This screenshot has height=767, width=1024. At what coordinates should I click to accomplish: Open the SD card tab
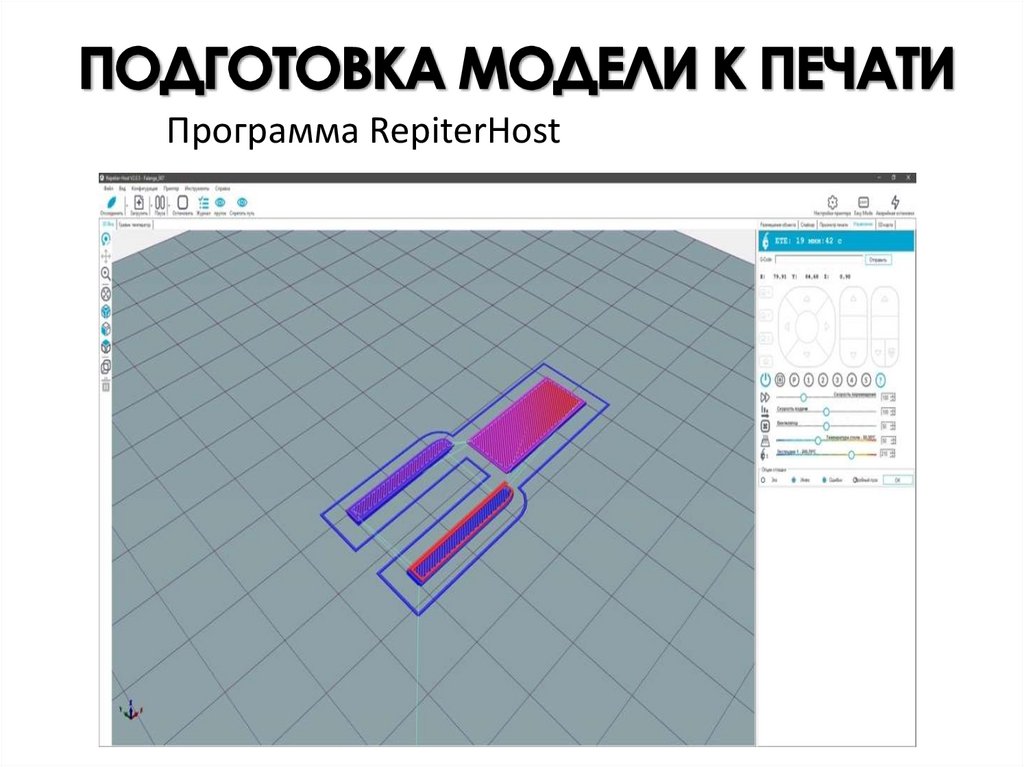(x=886, y=225)
